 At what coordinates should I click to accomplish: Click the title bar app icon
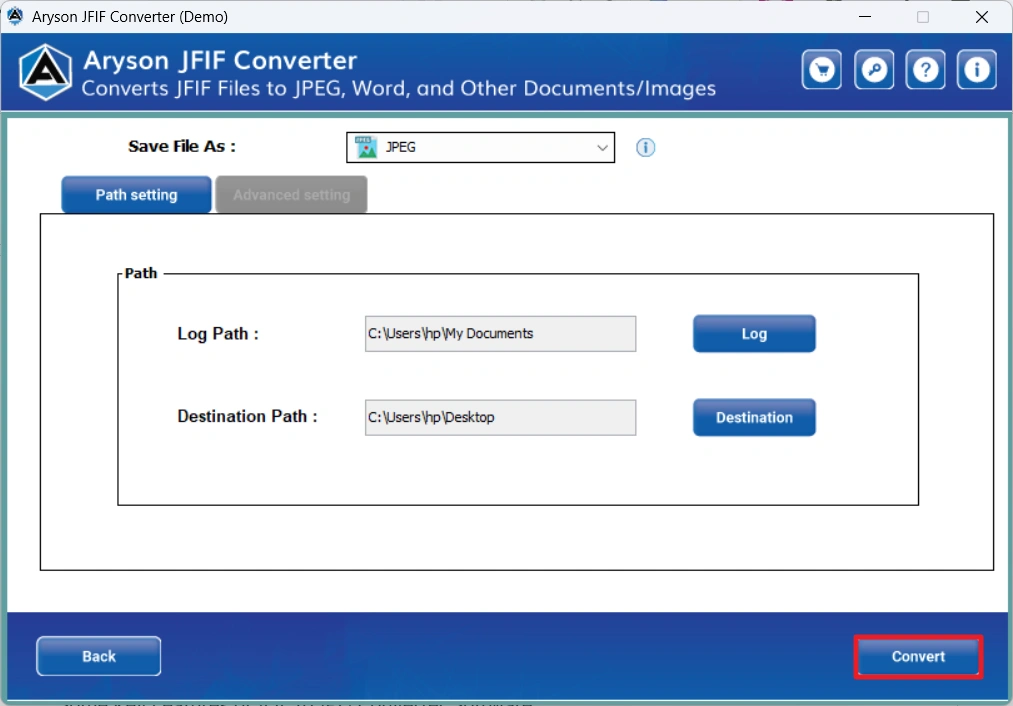16,16
